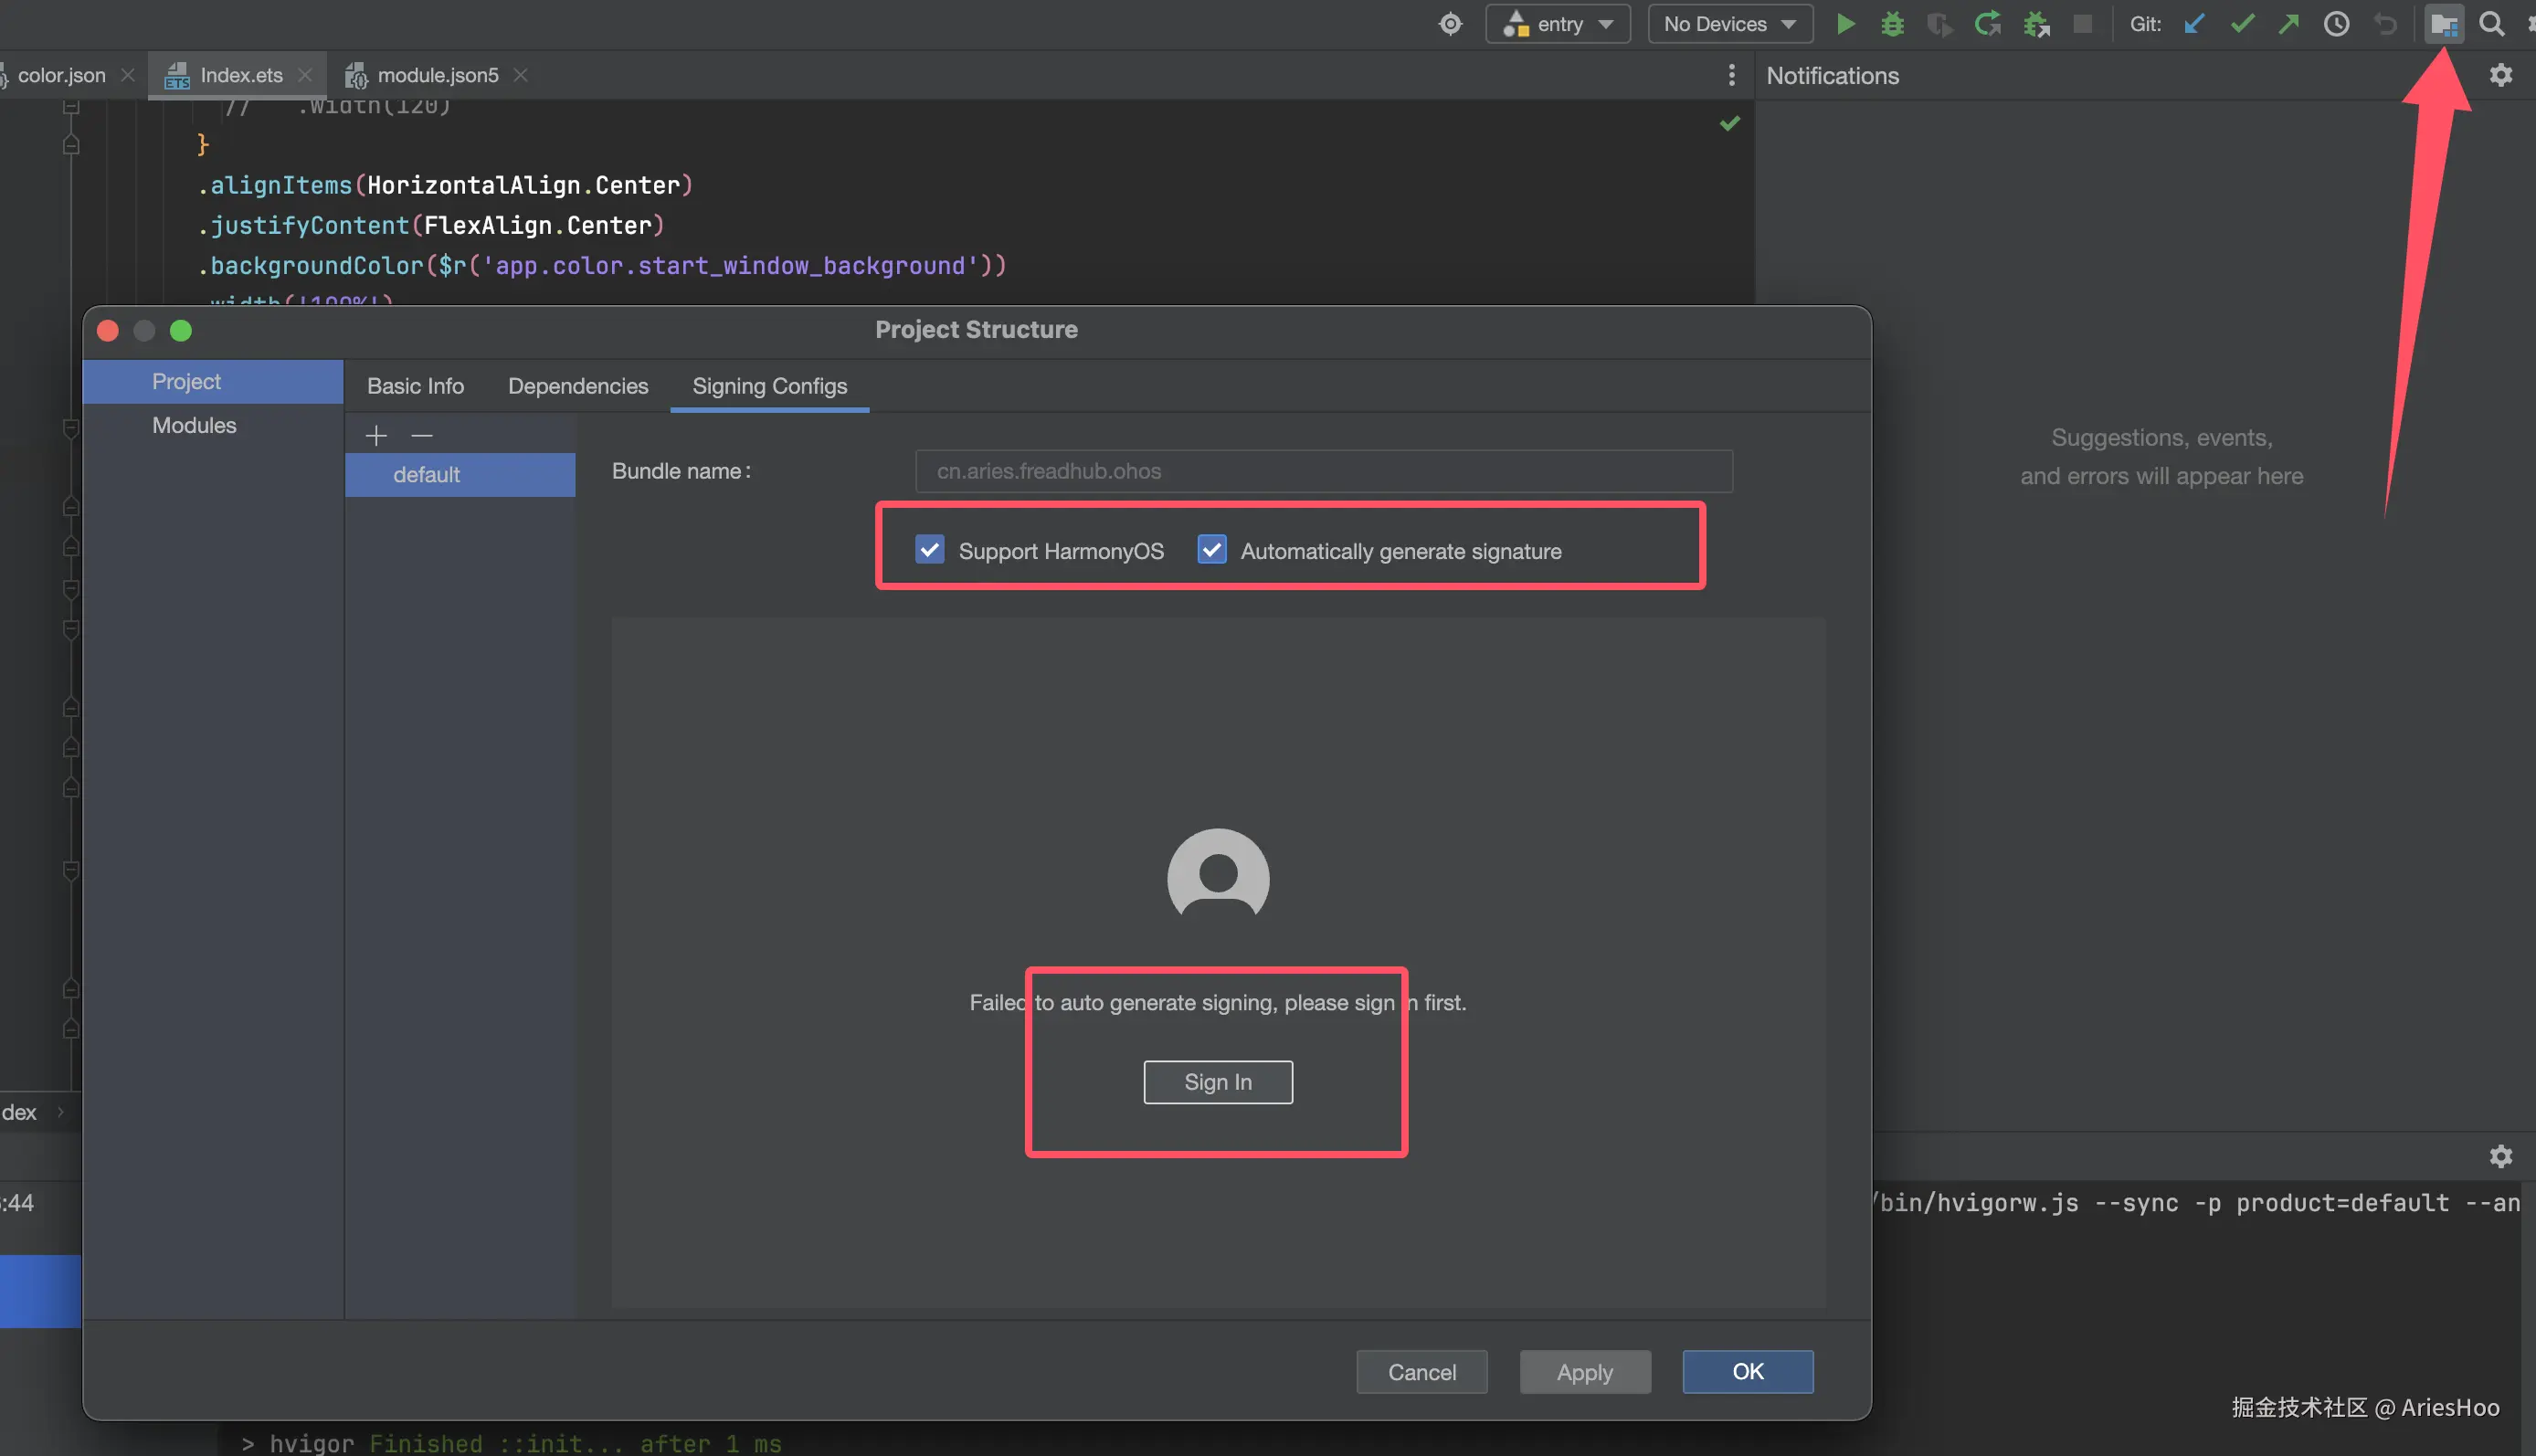Open the Dependencies tab
This screenshot has width=2536, height=1456.
click(x=578, y=386)
